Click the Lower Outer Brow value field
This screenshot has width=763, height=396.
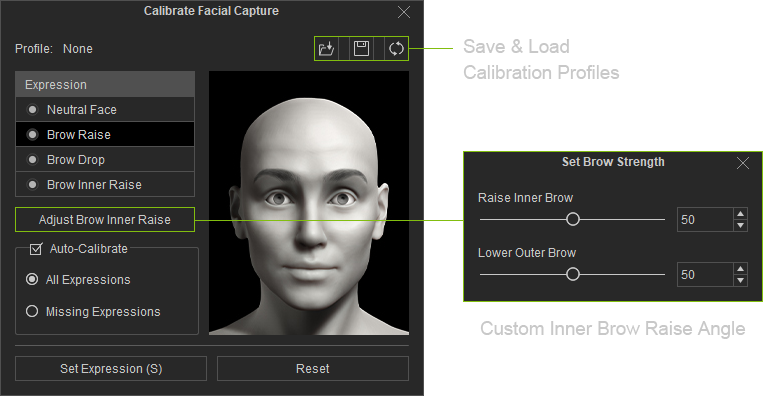coord(705,274)
